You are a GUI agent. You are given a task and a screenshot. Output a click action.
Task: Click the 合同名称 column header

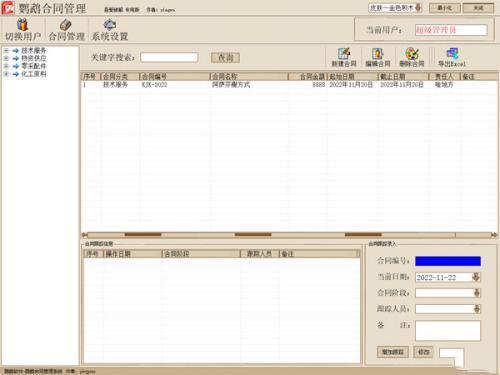click(249, 77)
